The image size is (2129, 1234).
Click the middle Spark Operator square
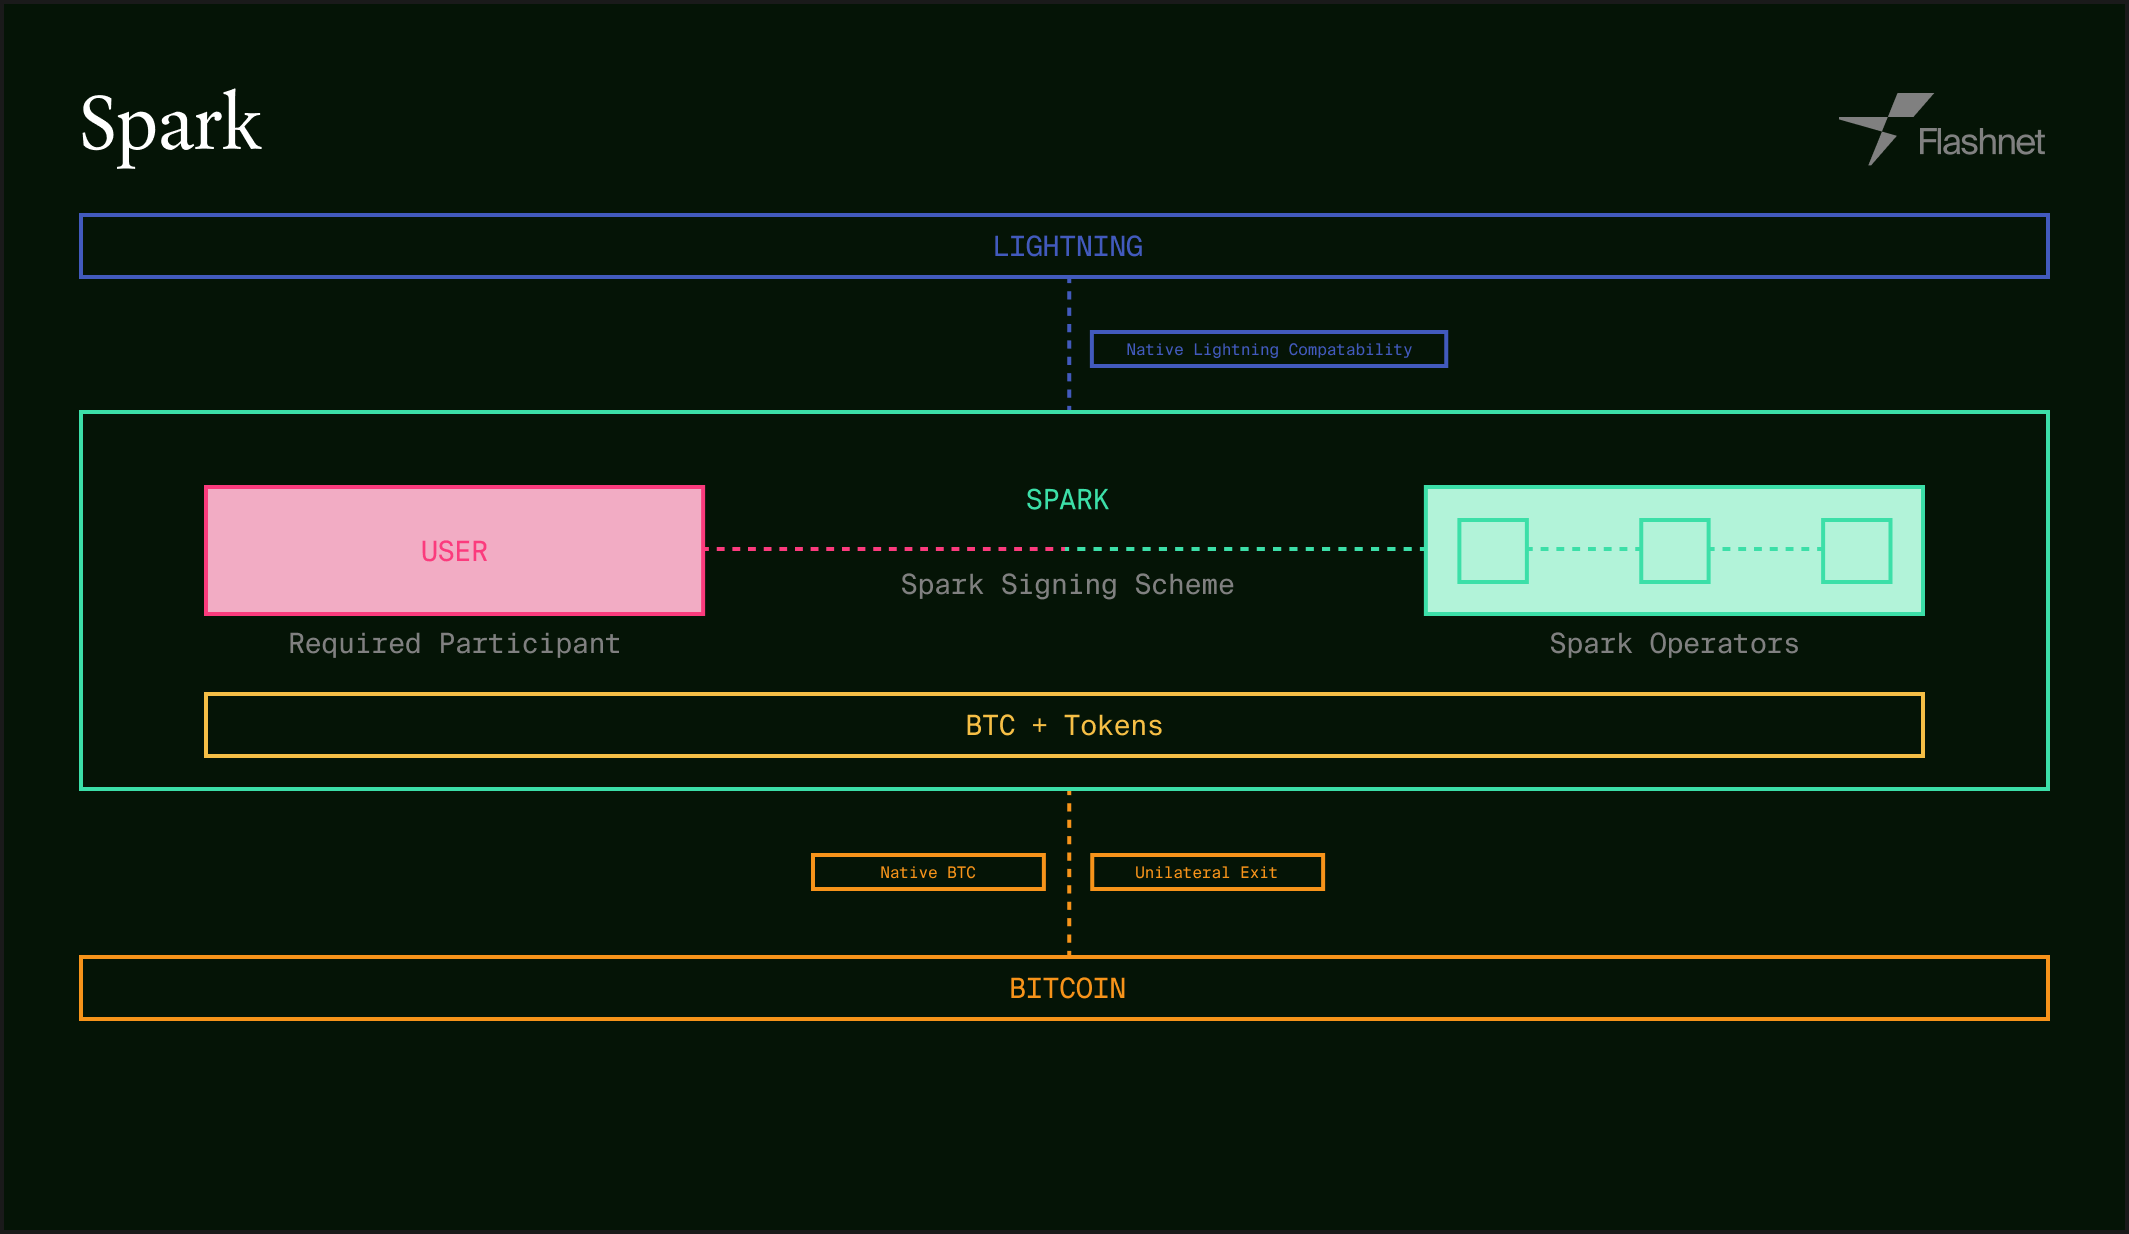coord(1674,550)
